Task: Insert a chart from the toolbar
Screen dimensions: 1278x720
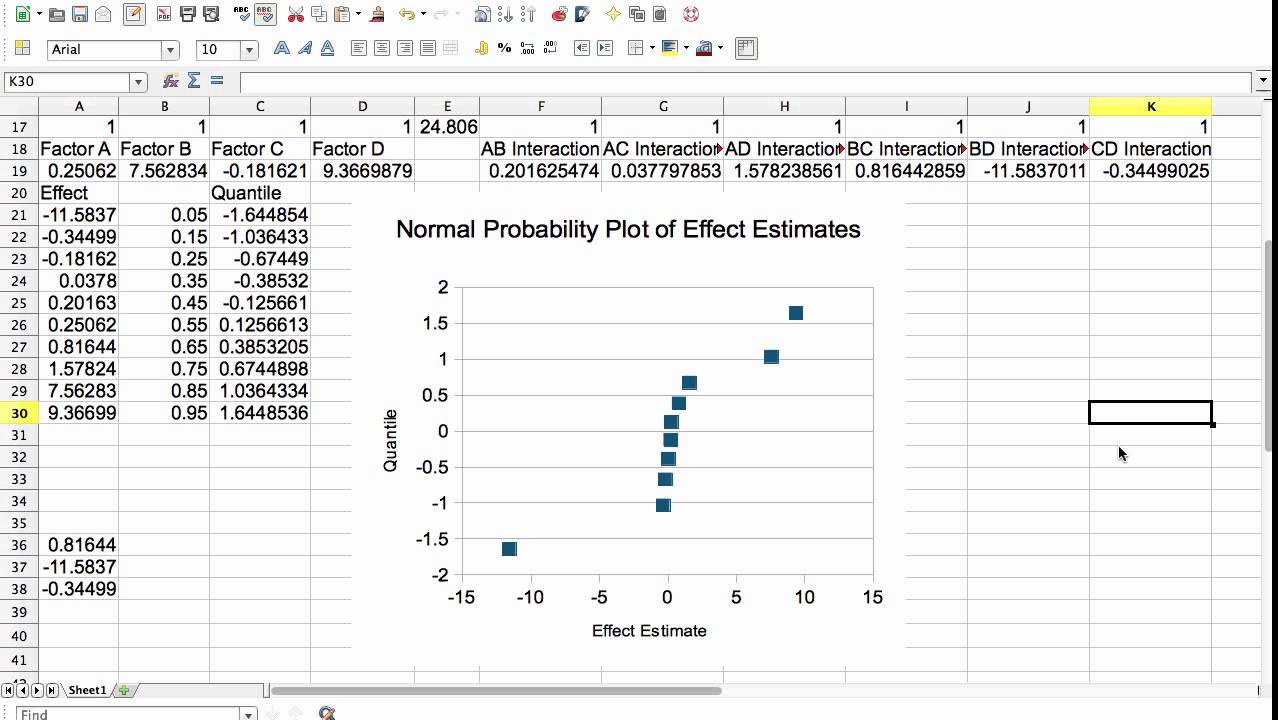Action: [559, 14]
